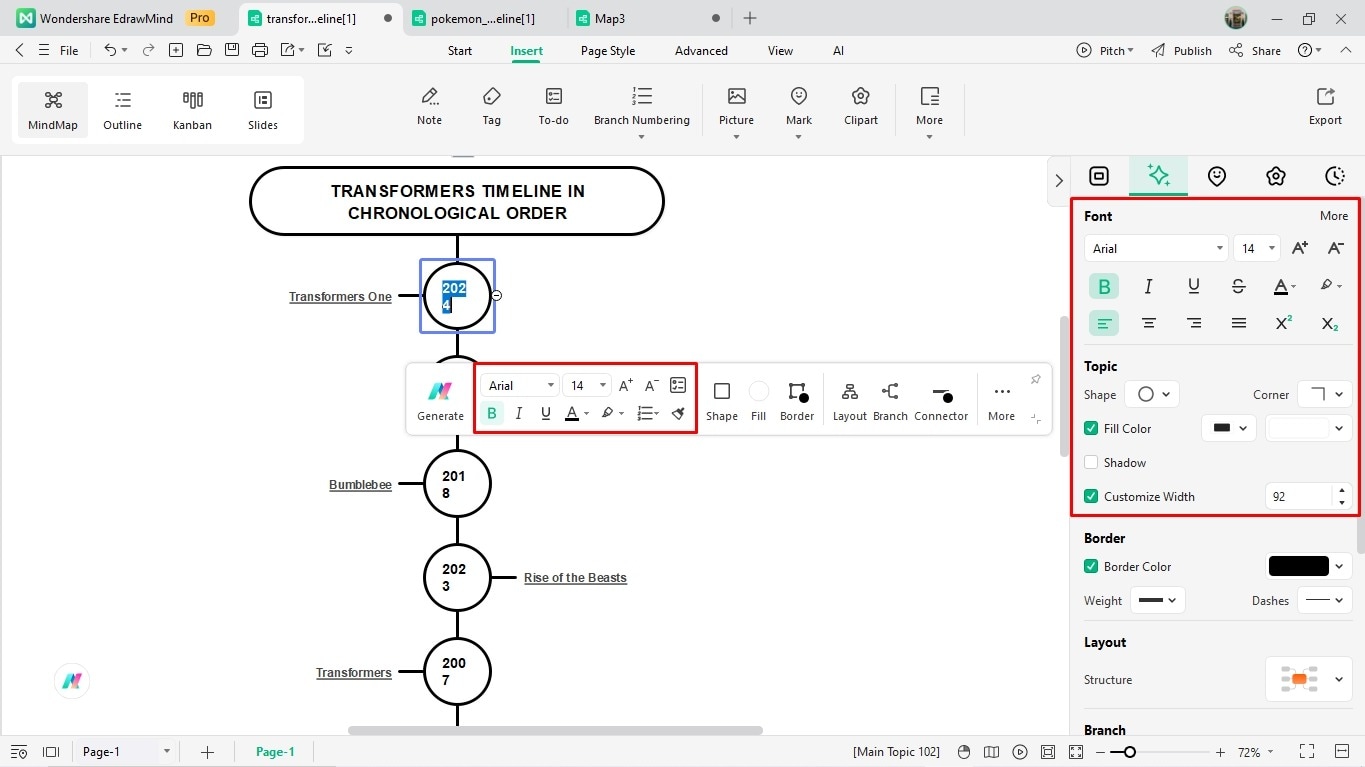The image size is (1365, 767).
Task: Click the Customize Width value field
Action: [1299, 496]
